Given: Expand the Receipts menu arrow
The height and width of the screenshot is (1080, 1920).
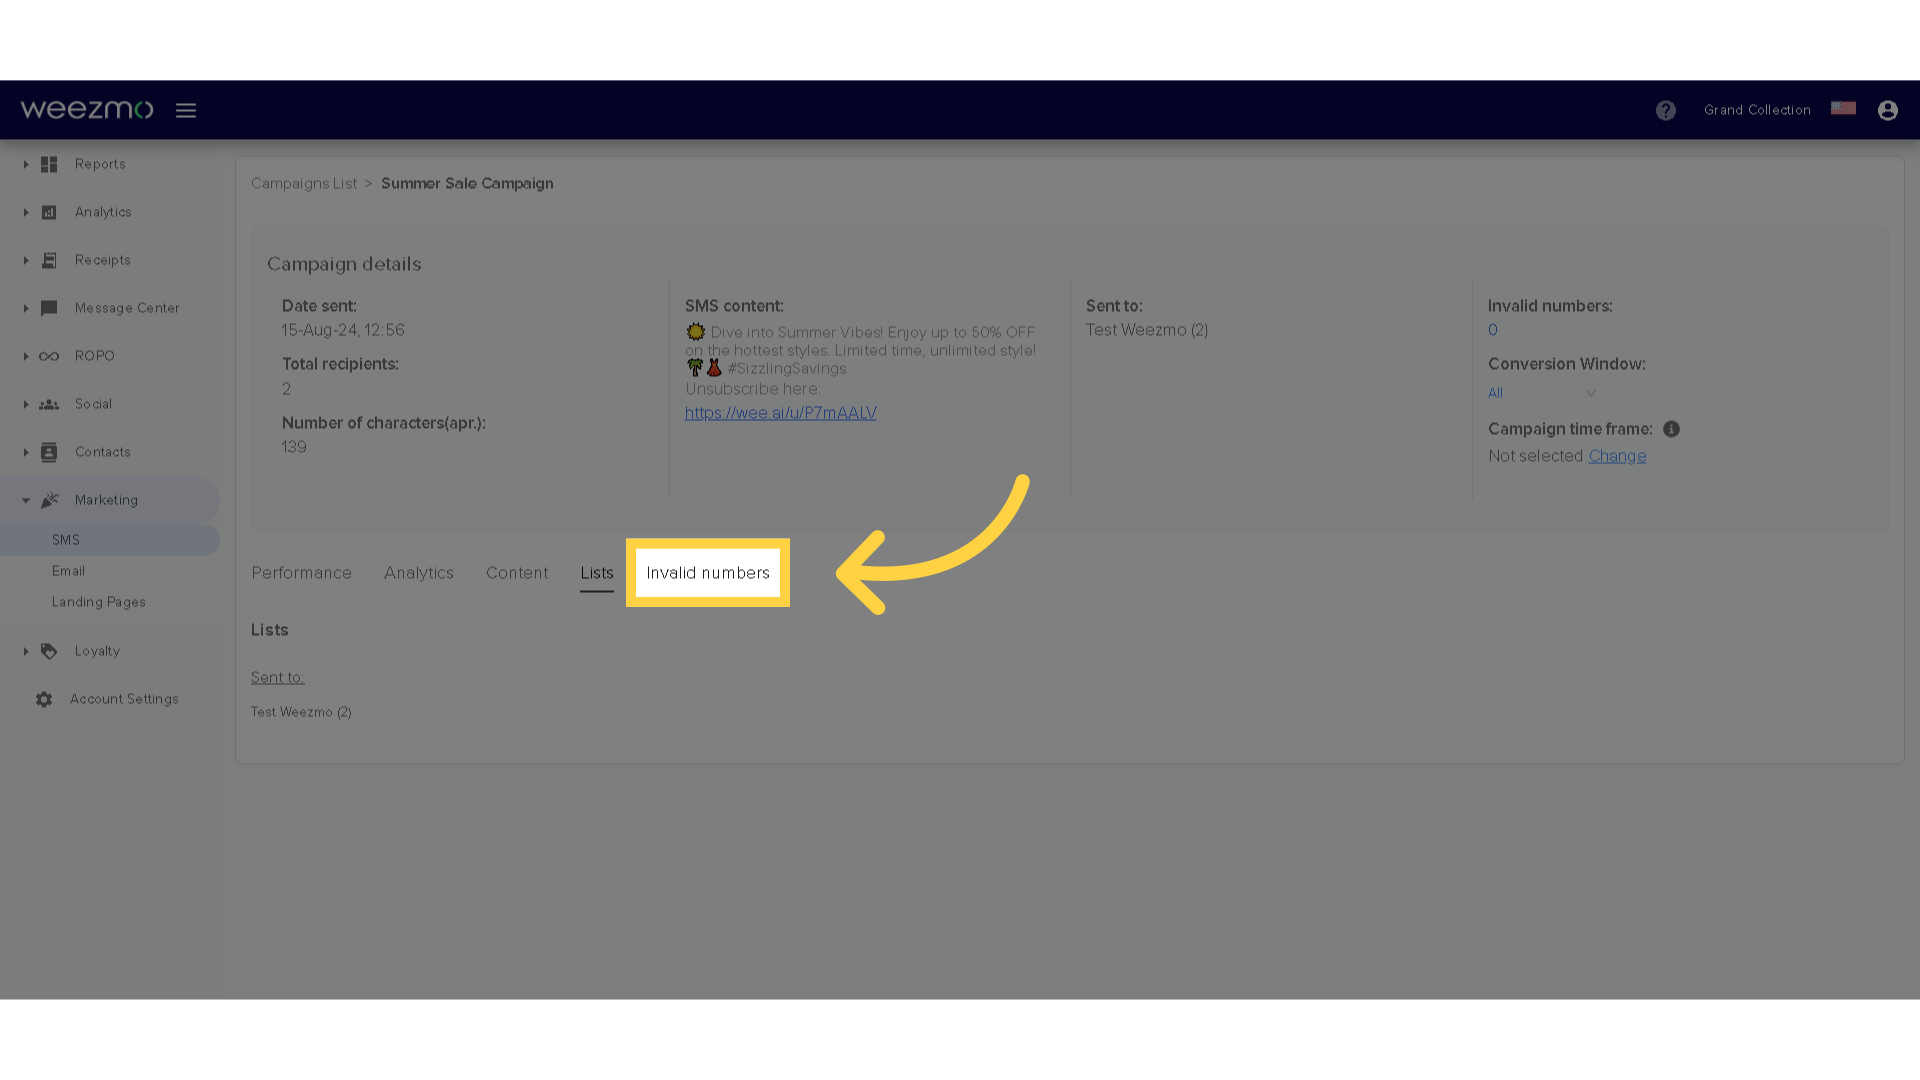Looking at the screenshot, I should 26,260.
